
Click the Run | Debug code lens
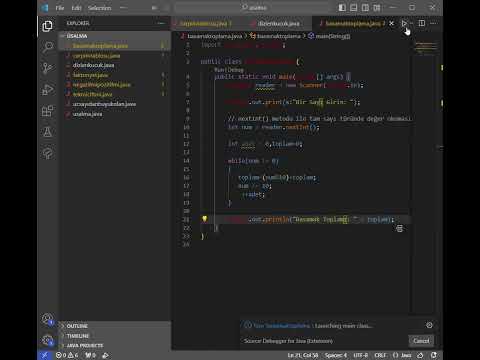tap(229, 70)
